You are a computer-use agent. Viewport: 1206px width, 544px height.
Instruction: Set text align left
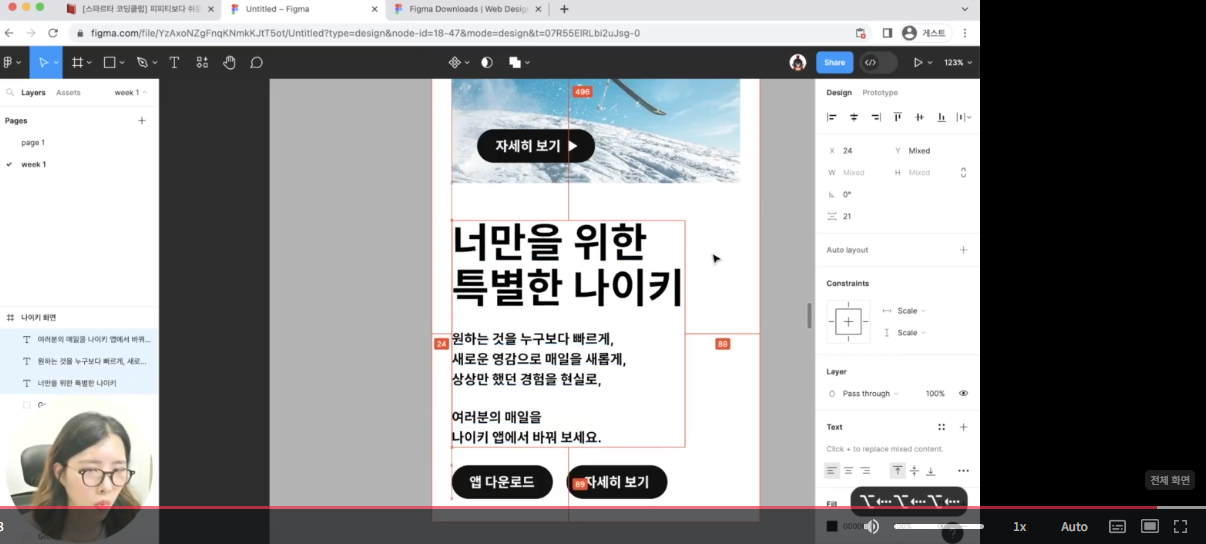832,471
